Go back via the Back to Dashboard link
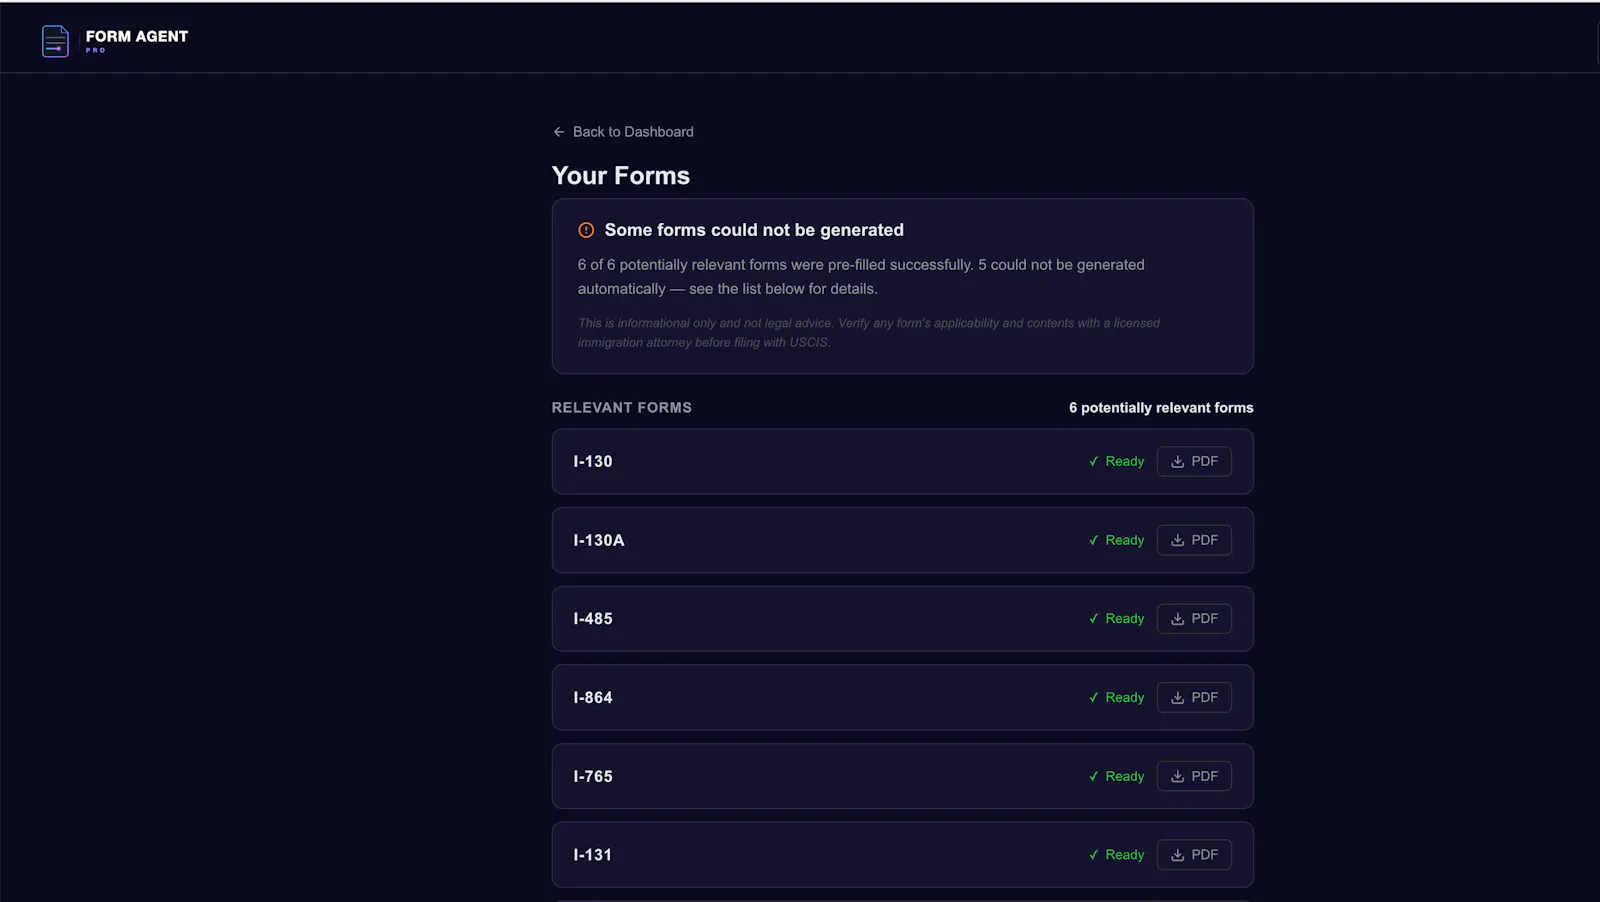This screenshot has width=1600, height=902. coord(623,132)
